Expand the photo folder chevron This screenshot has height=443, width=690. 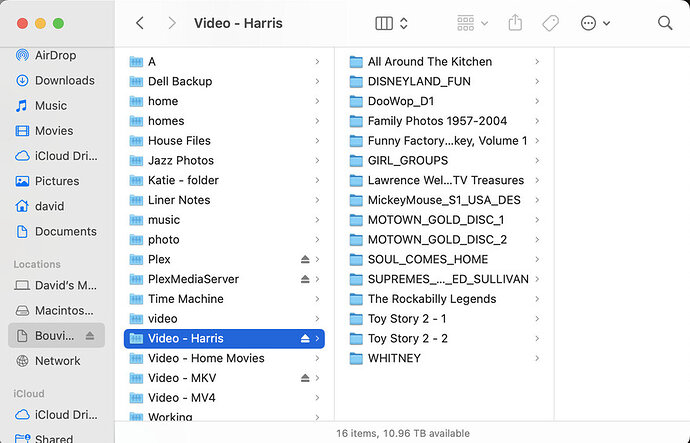pos(317,240)
